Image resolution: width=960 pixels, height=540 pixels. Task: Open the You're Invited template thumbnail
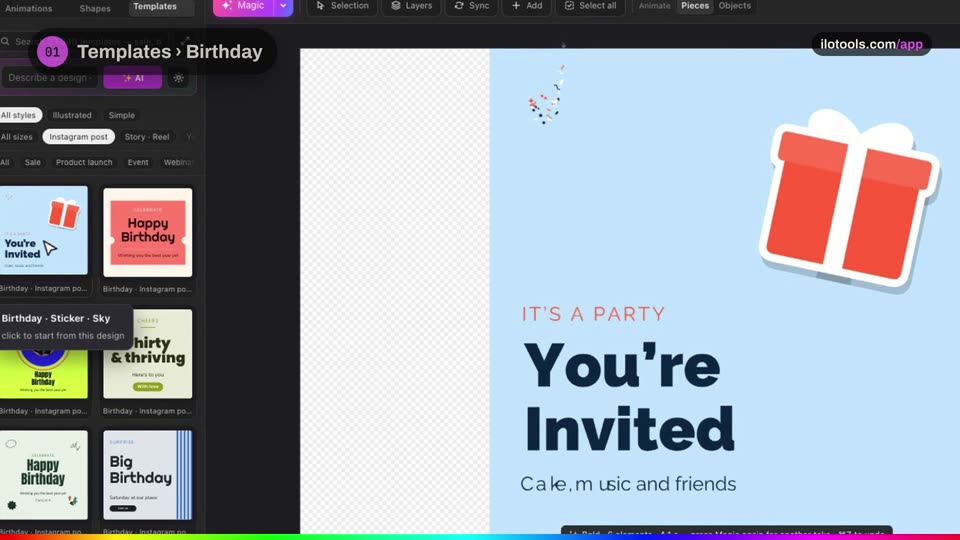[x=43, y=231]
